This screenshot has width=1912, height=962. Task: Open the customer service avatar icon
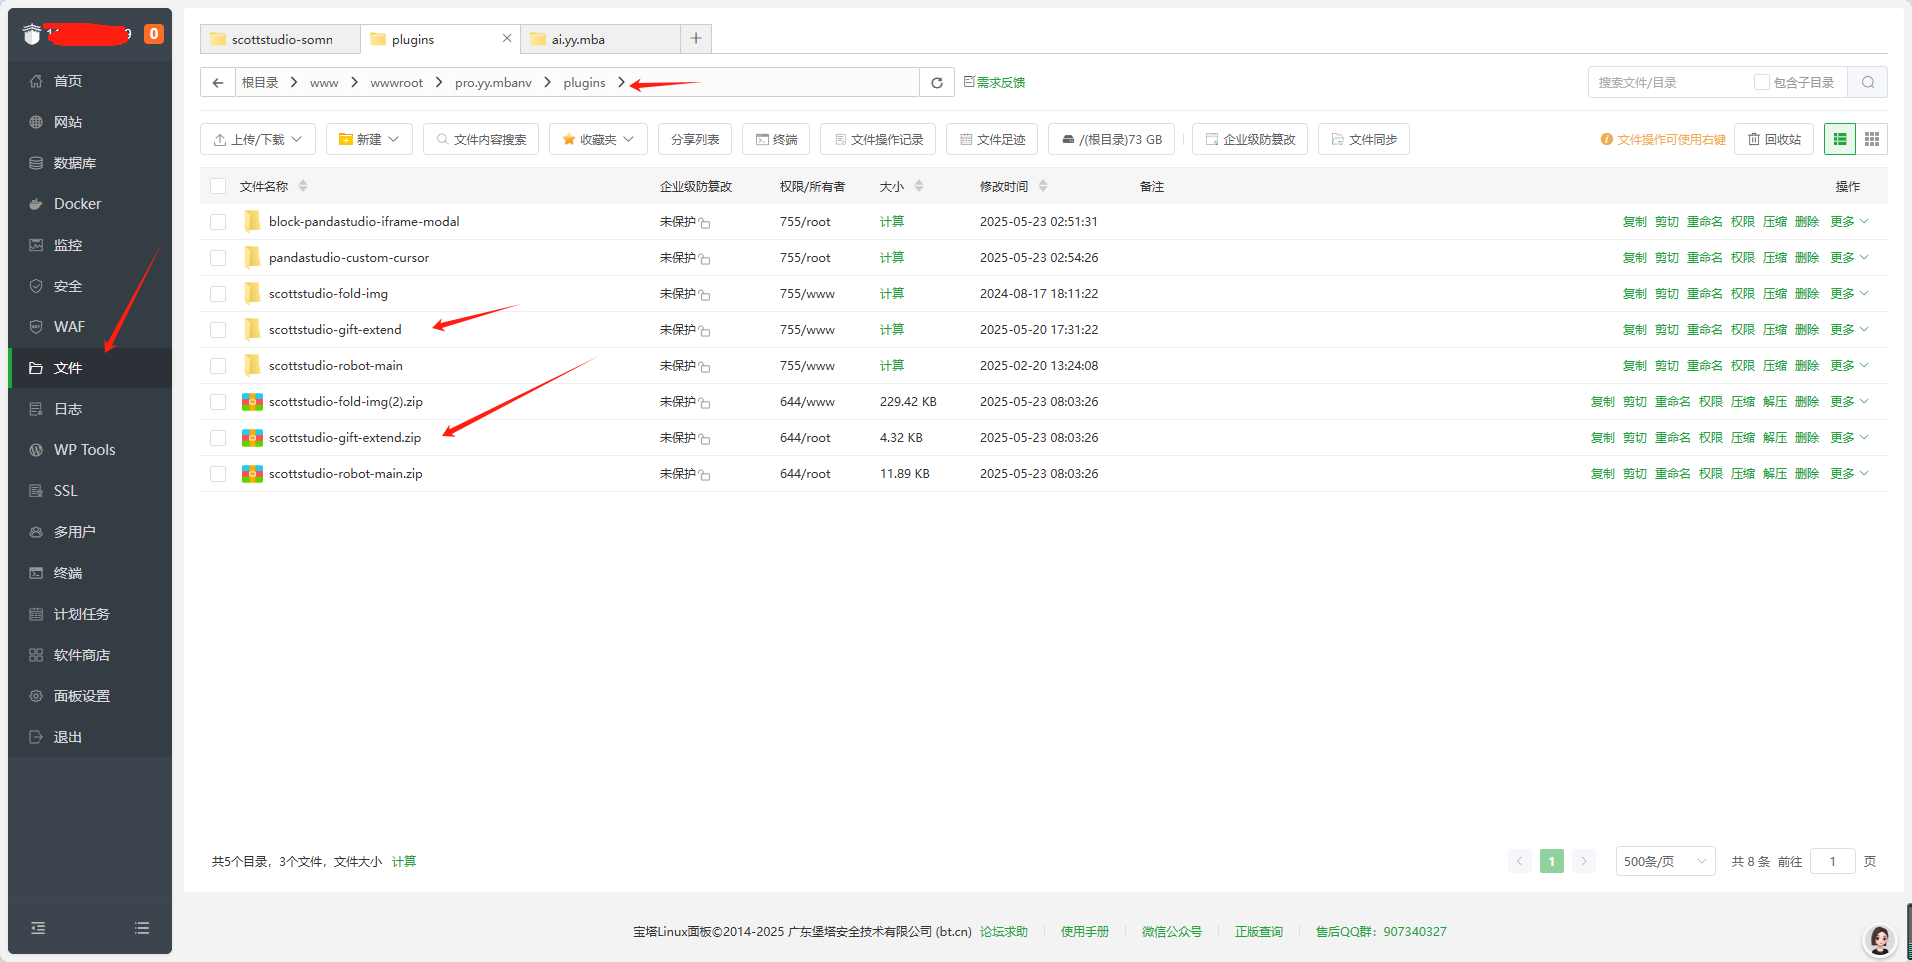pyautogui.click(x=1880, y=940)
